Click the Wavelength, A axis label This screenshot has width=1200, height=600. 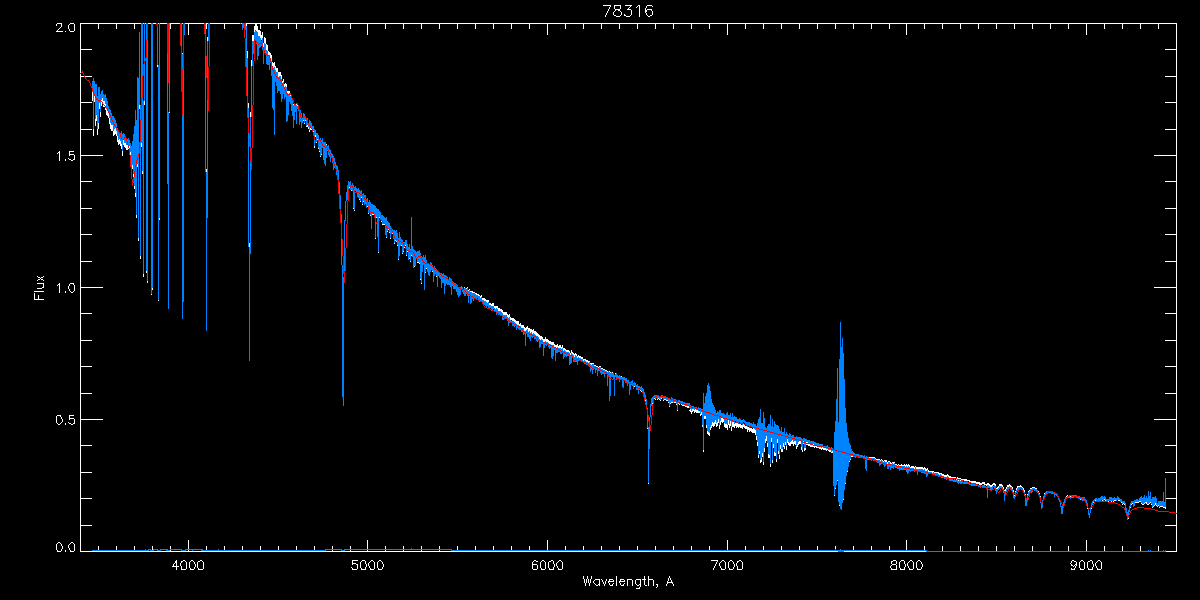627,582
